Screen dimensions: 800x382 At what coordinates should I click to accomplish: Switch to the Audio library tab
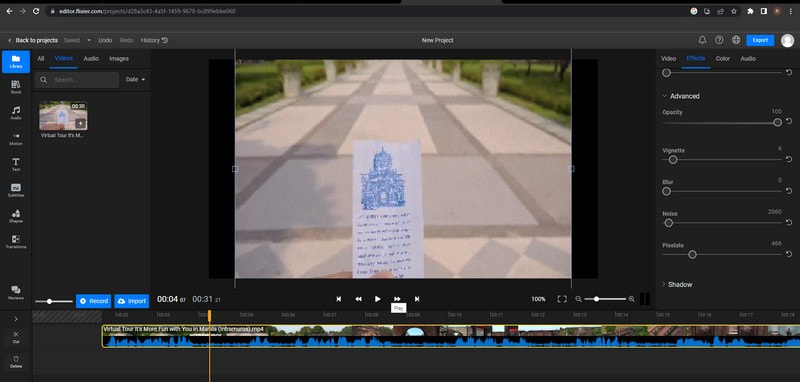(91, 59)
